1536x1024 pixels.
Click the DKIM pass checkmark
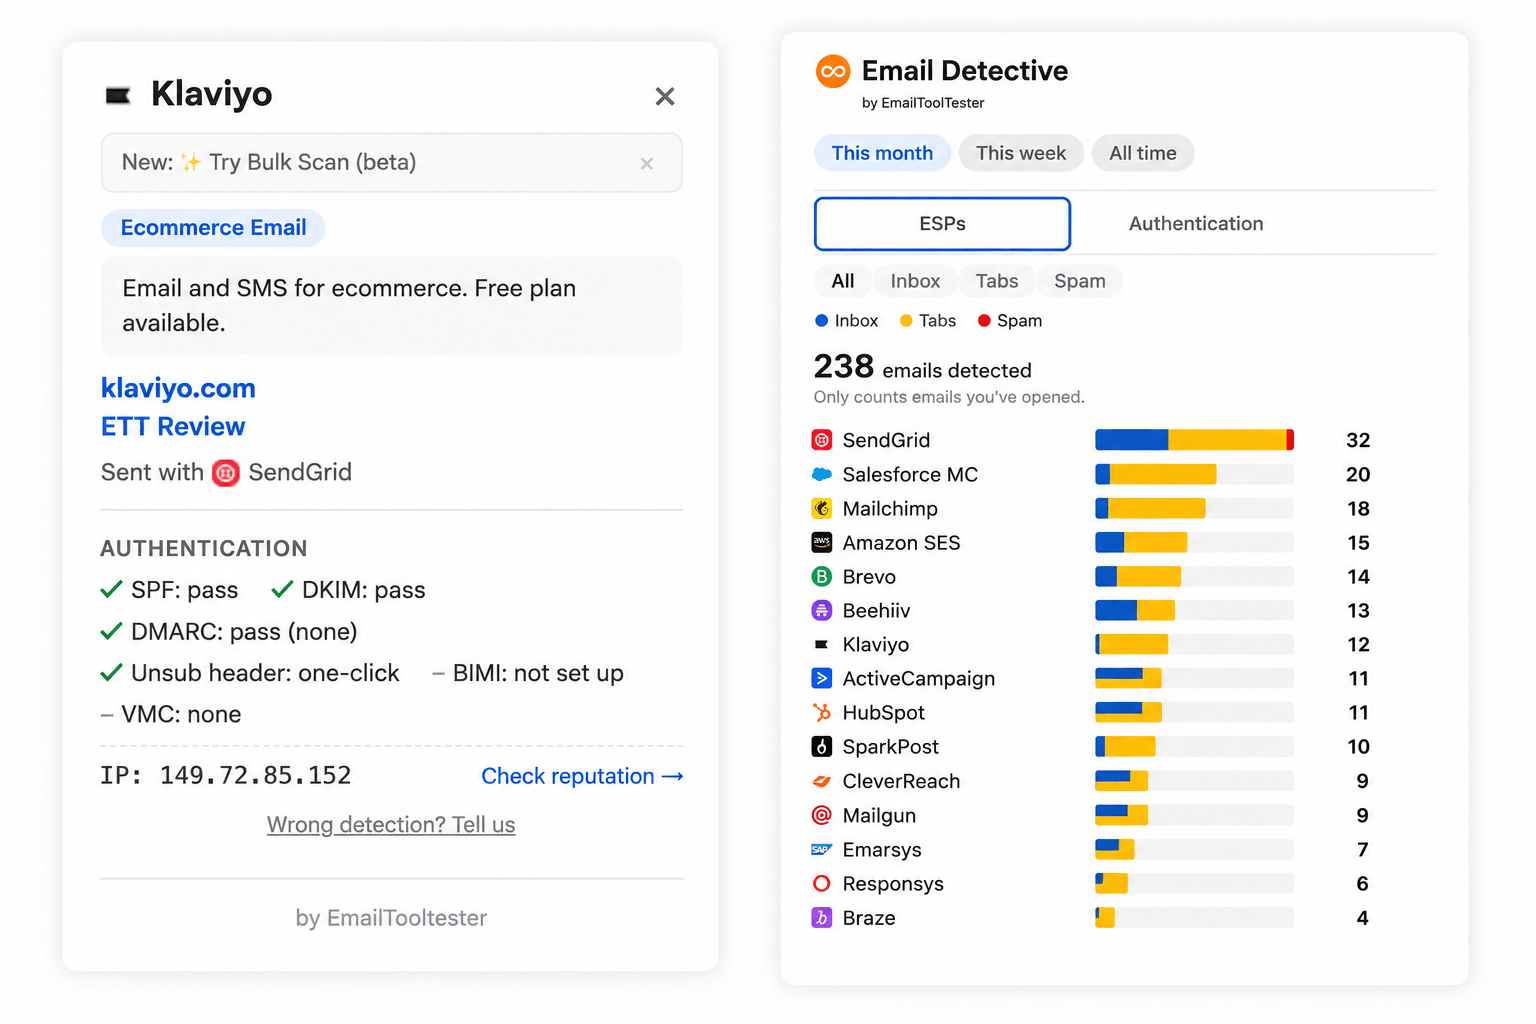[283, 589]
